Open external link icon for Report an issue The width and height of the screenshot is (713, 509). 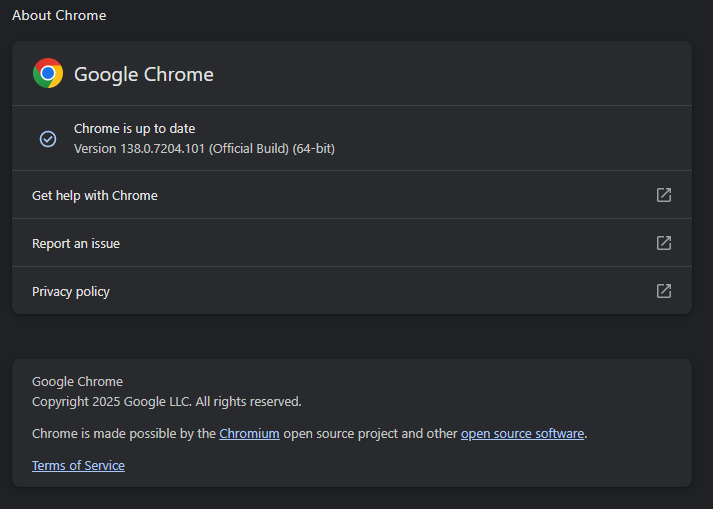pyautogui.click(x=663, y=243)
